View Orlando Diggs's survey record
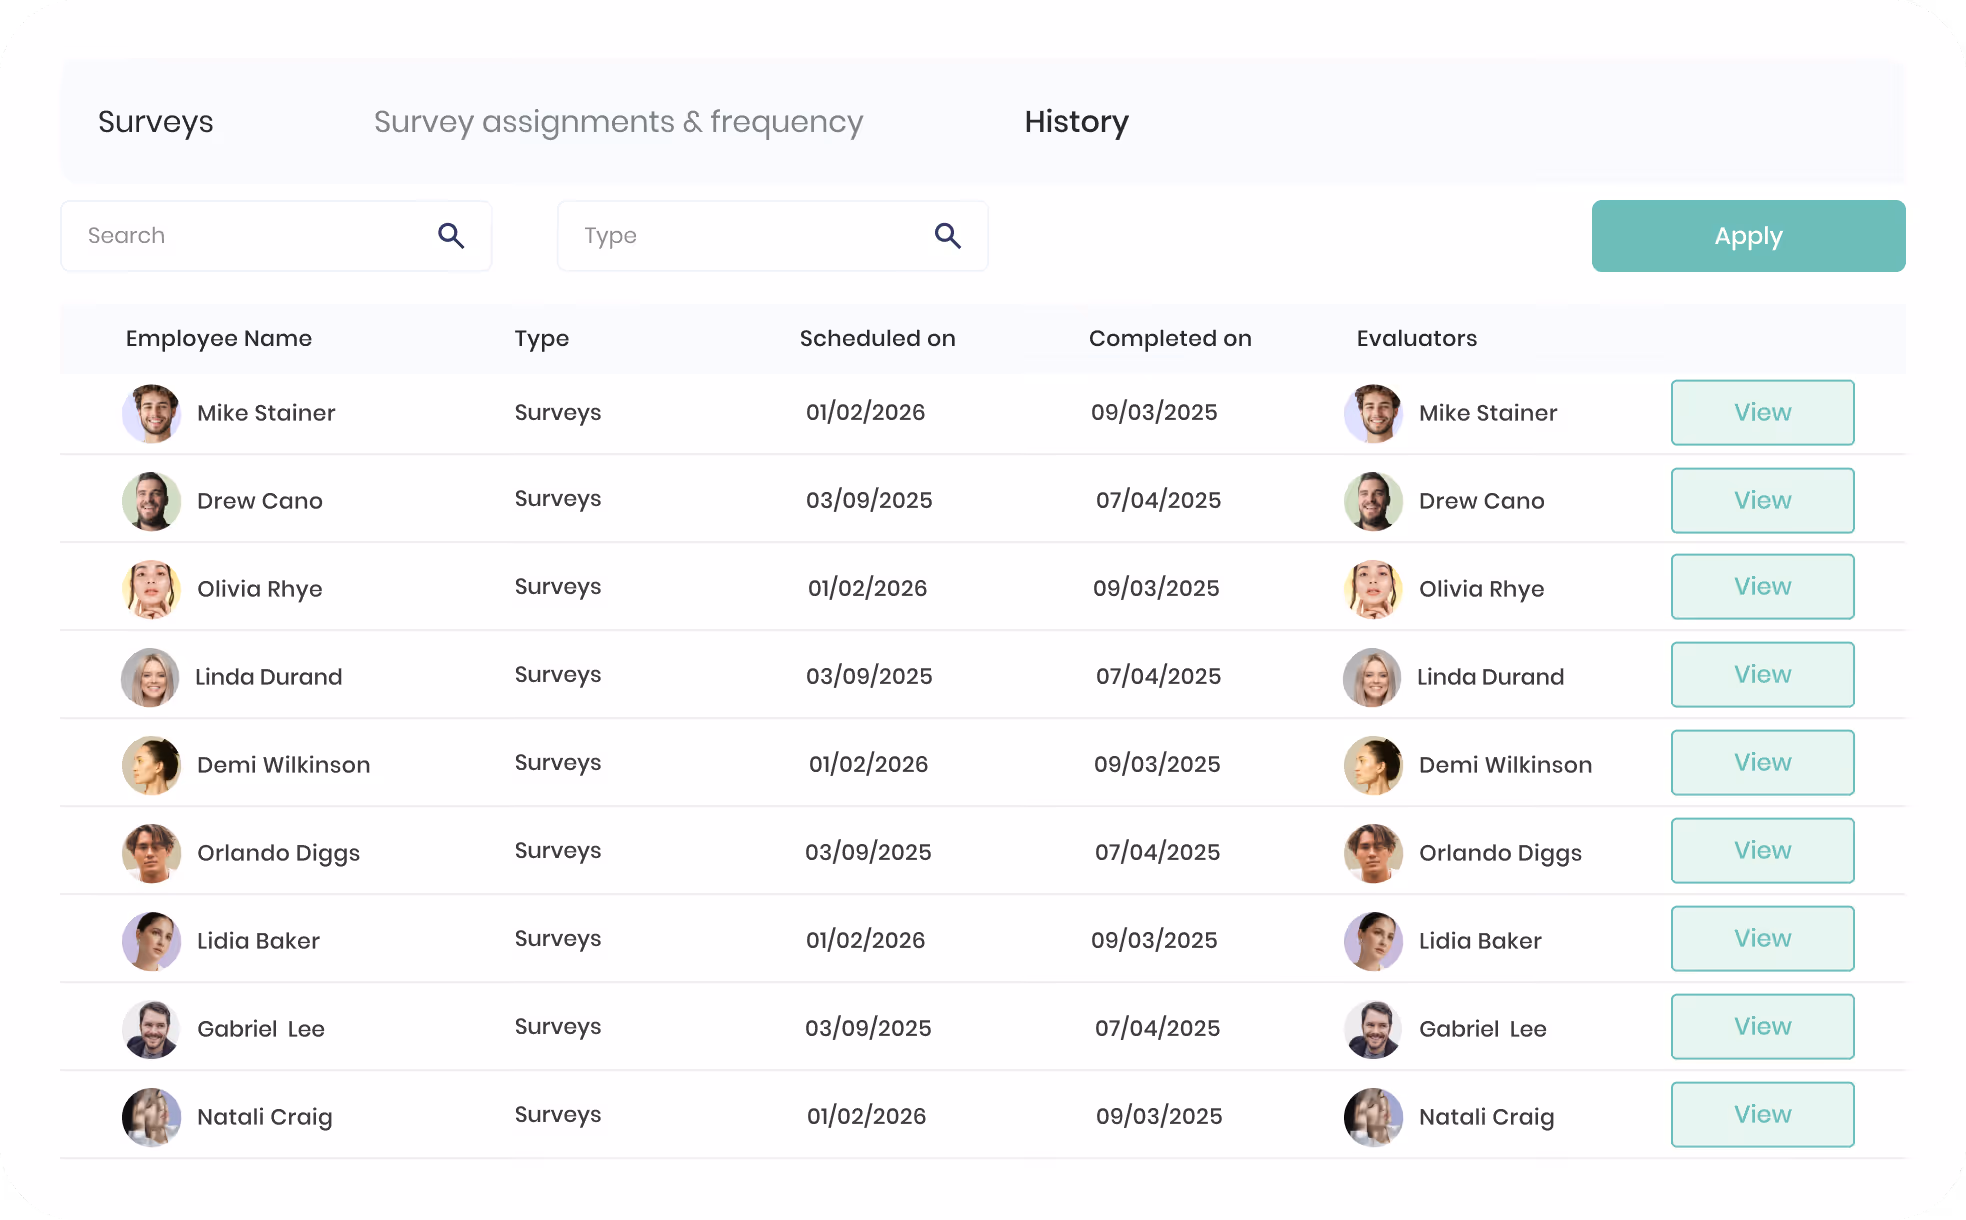Image resolution: width=1966 pixels, height=1220 pixels. (1762, 850)
